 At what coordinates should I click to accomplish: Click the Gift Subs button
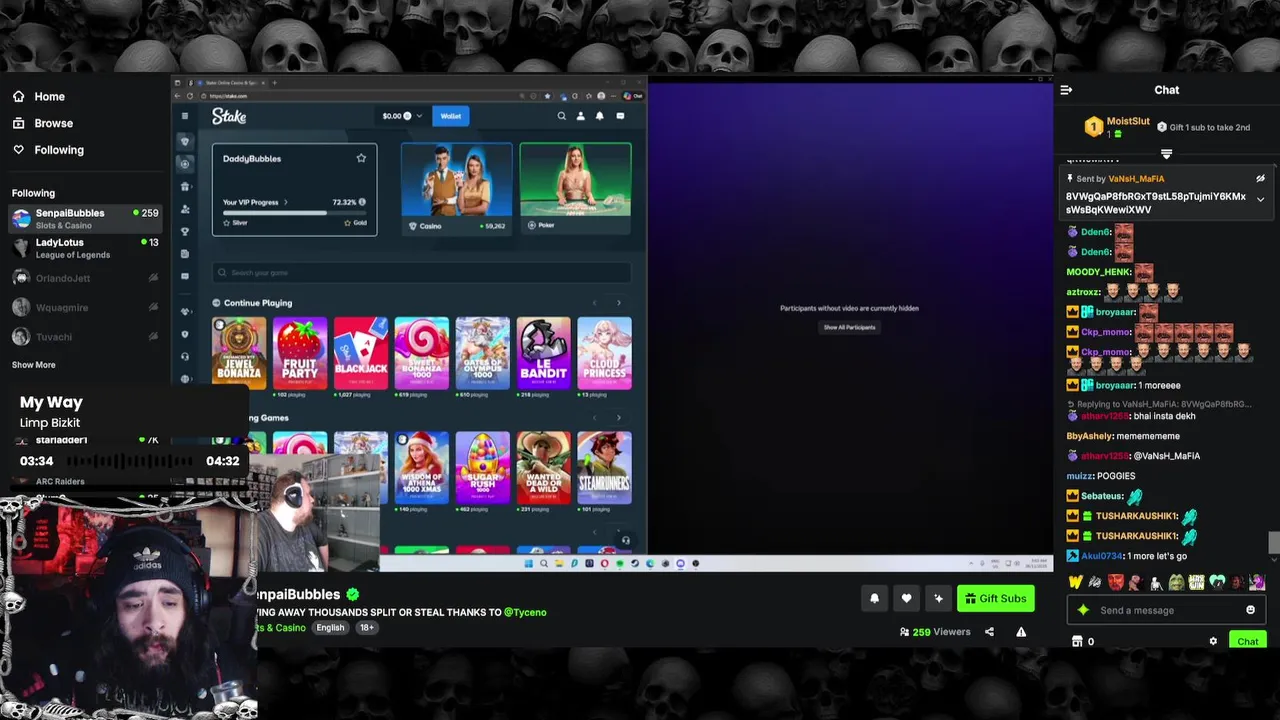tap(995, 598)
